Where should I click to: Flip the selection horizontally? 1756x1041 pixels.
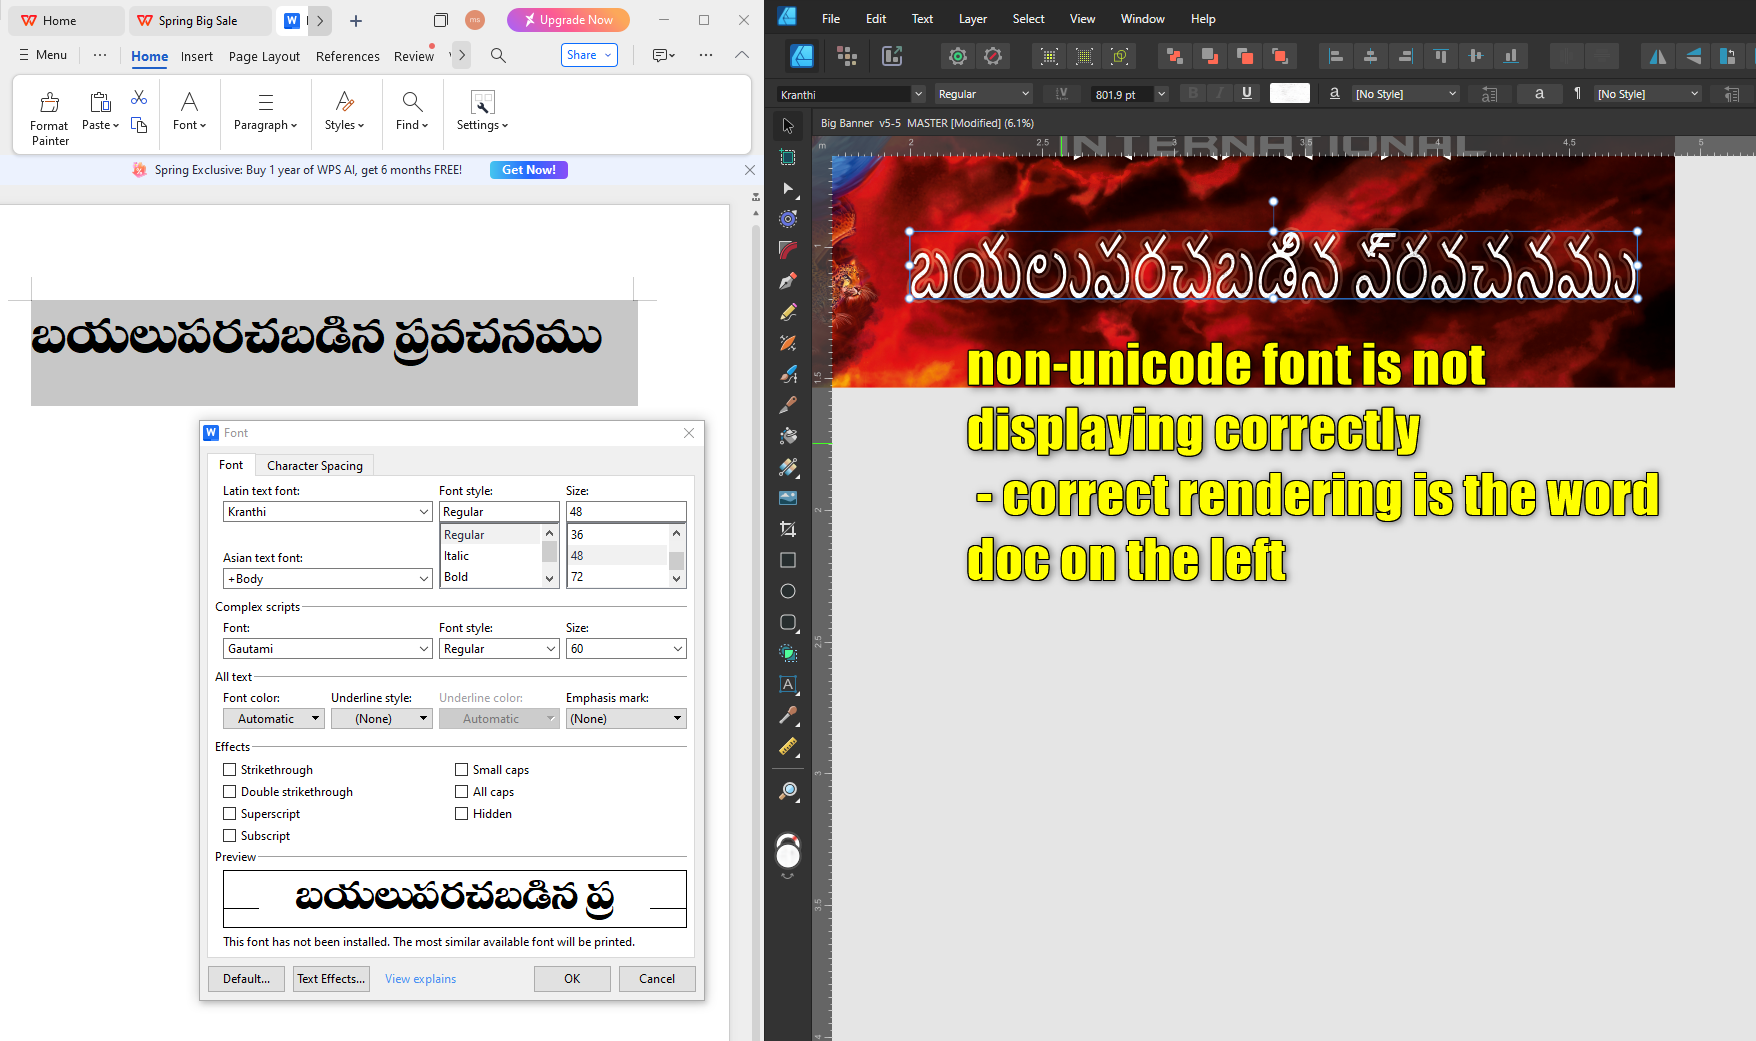pos(1657,56)
